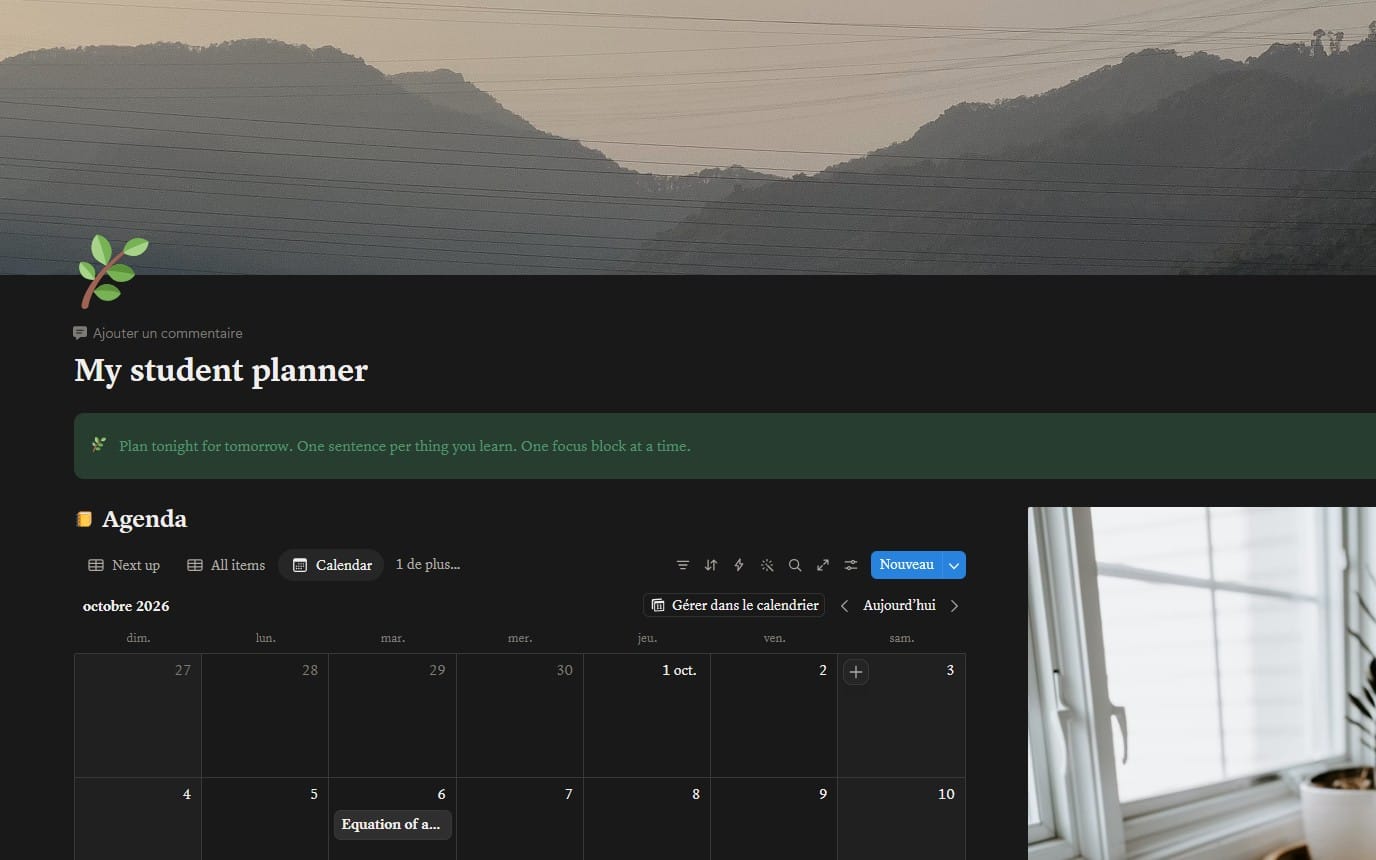This screenshot has height=860, width=1376.
Task: Click the 'dim.' weekday header
Action: click(138, 638)
